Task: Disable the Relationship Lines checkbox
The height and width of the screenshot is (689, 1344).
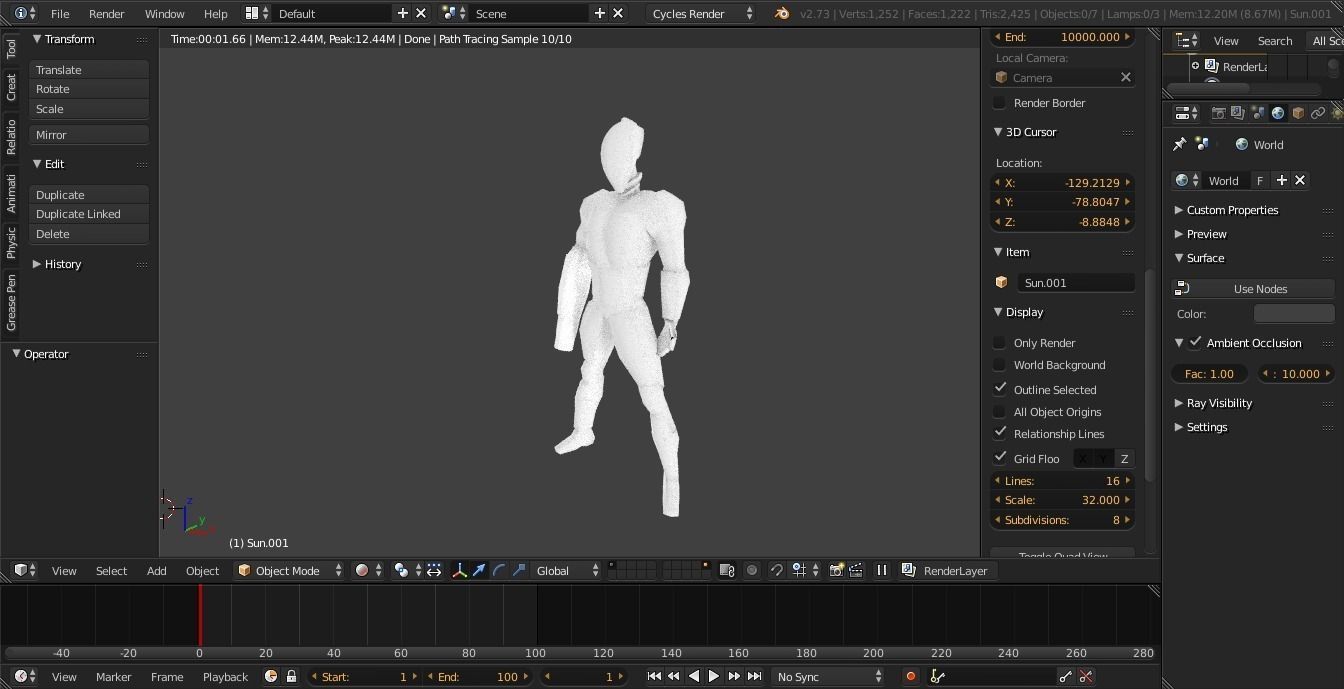Action: click(x=999, y=433)
